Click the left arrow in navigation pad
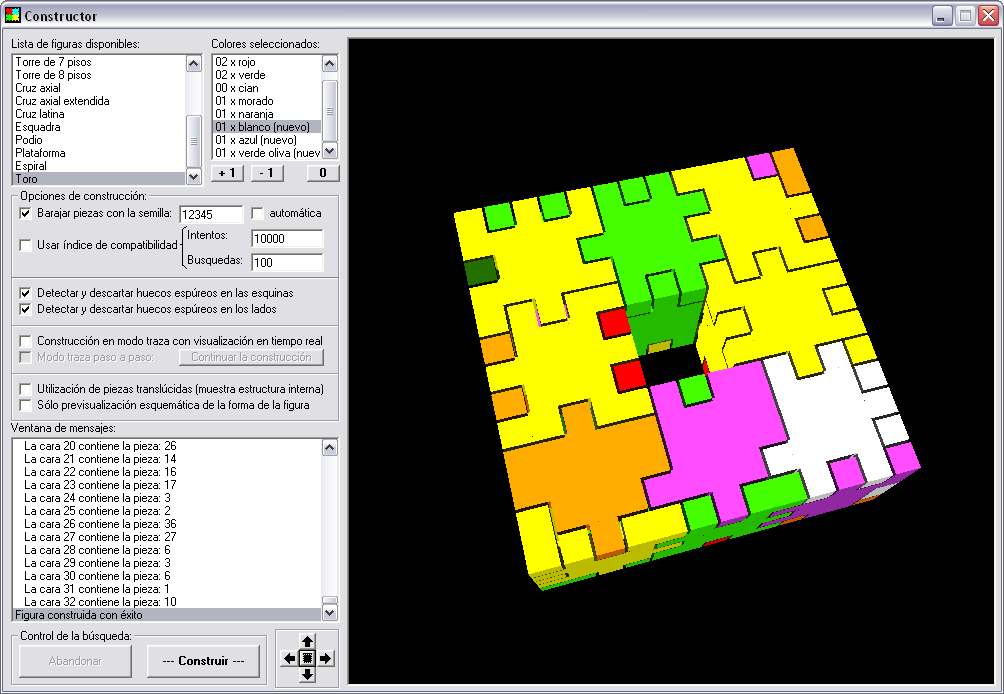This screenshot has height=694, width=1004. (290, 658)
